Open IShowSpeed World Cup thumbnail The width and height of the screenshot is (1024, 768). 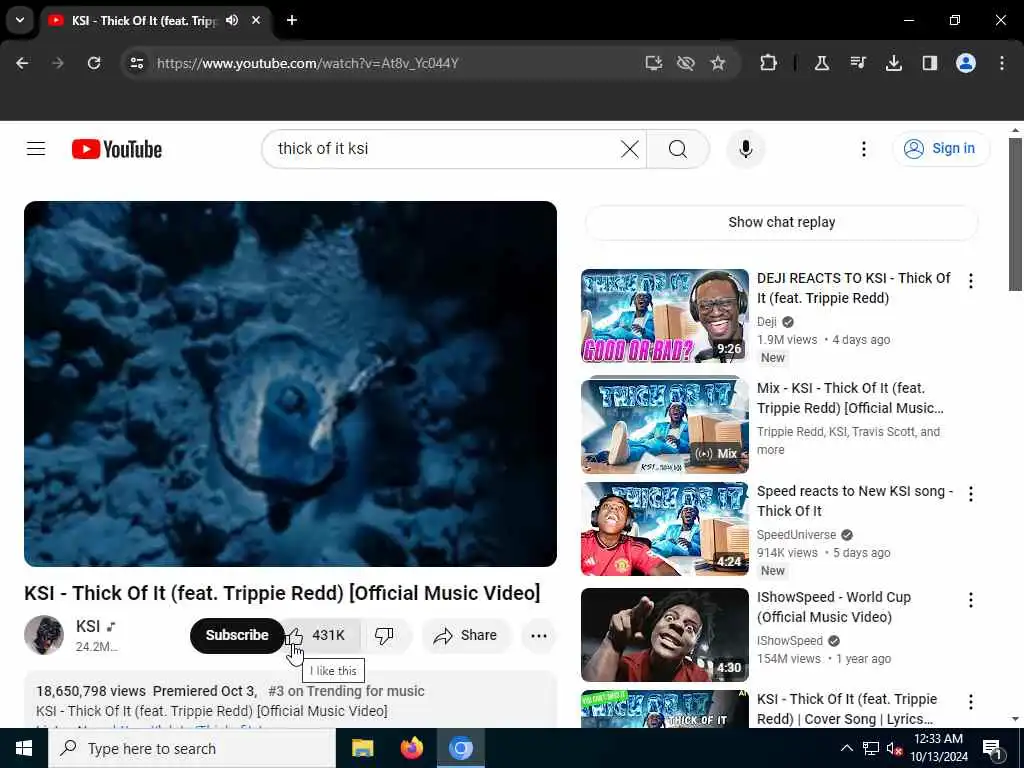[x=665, y=635]
